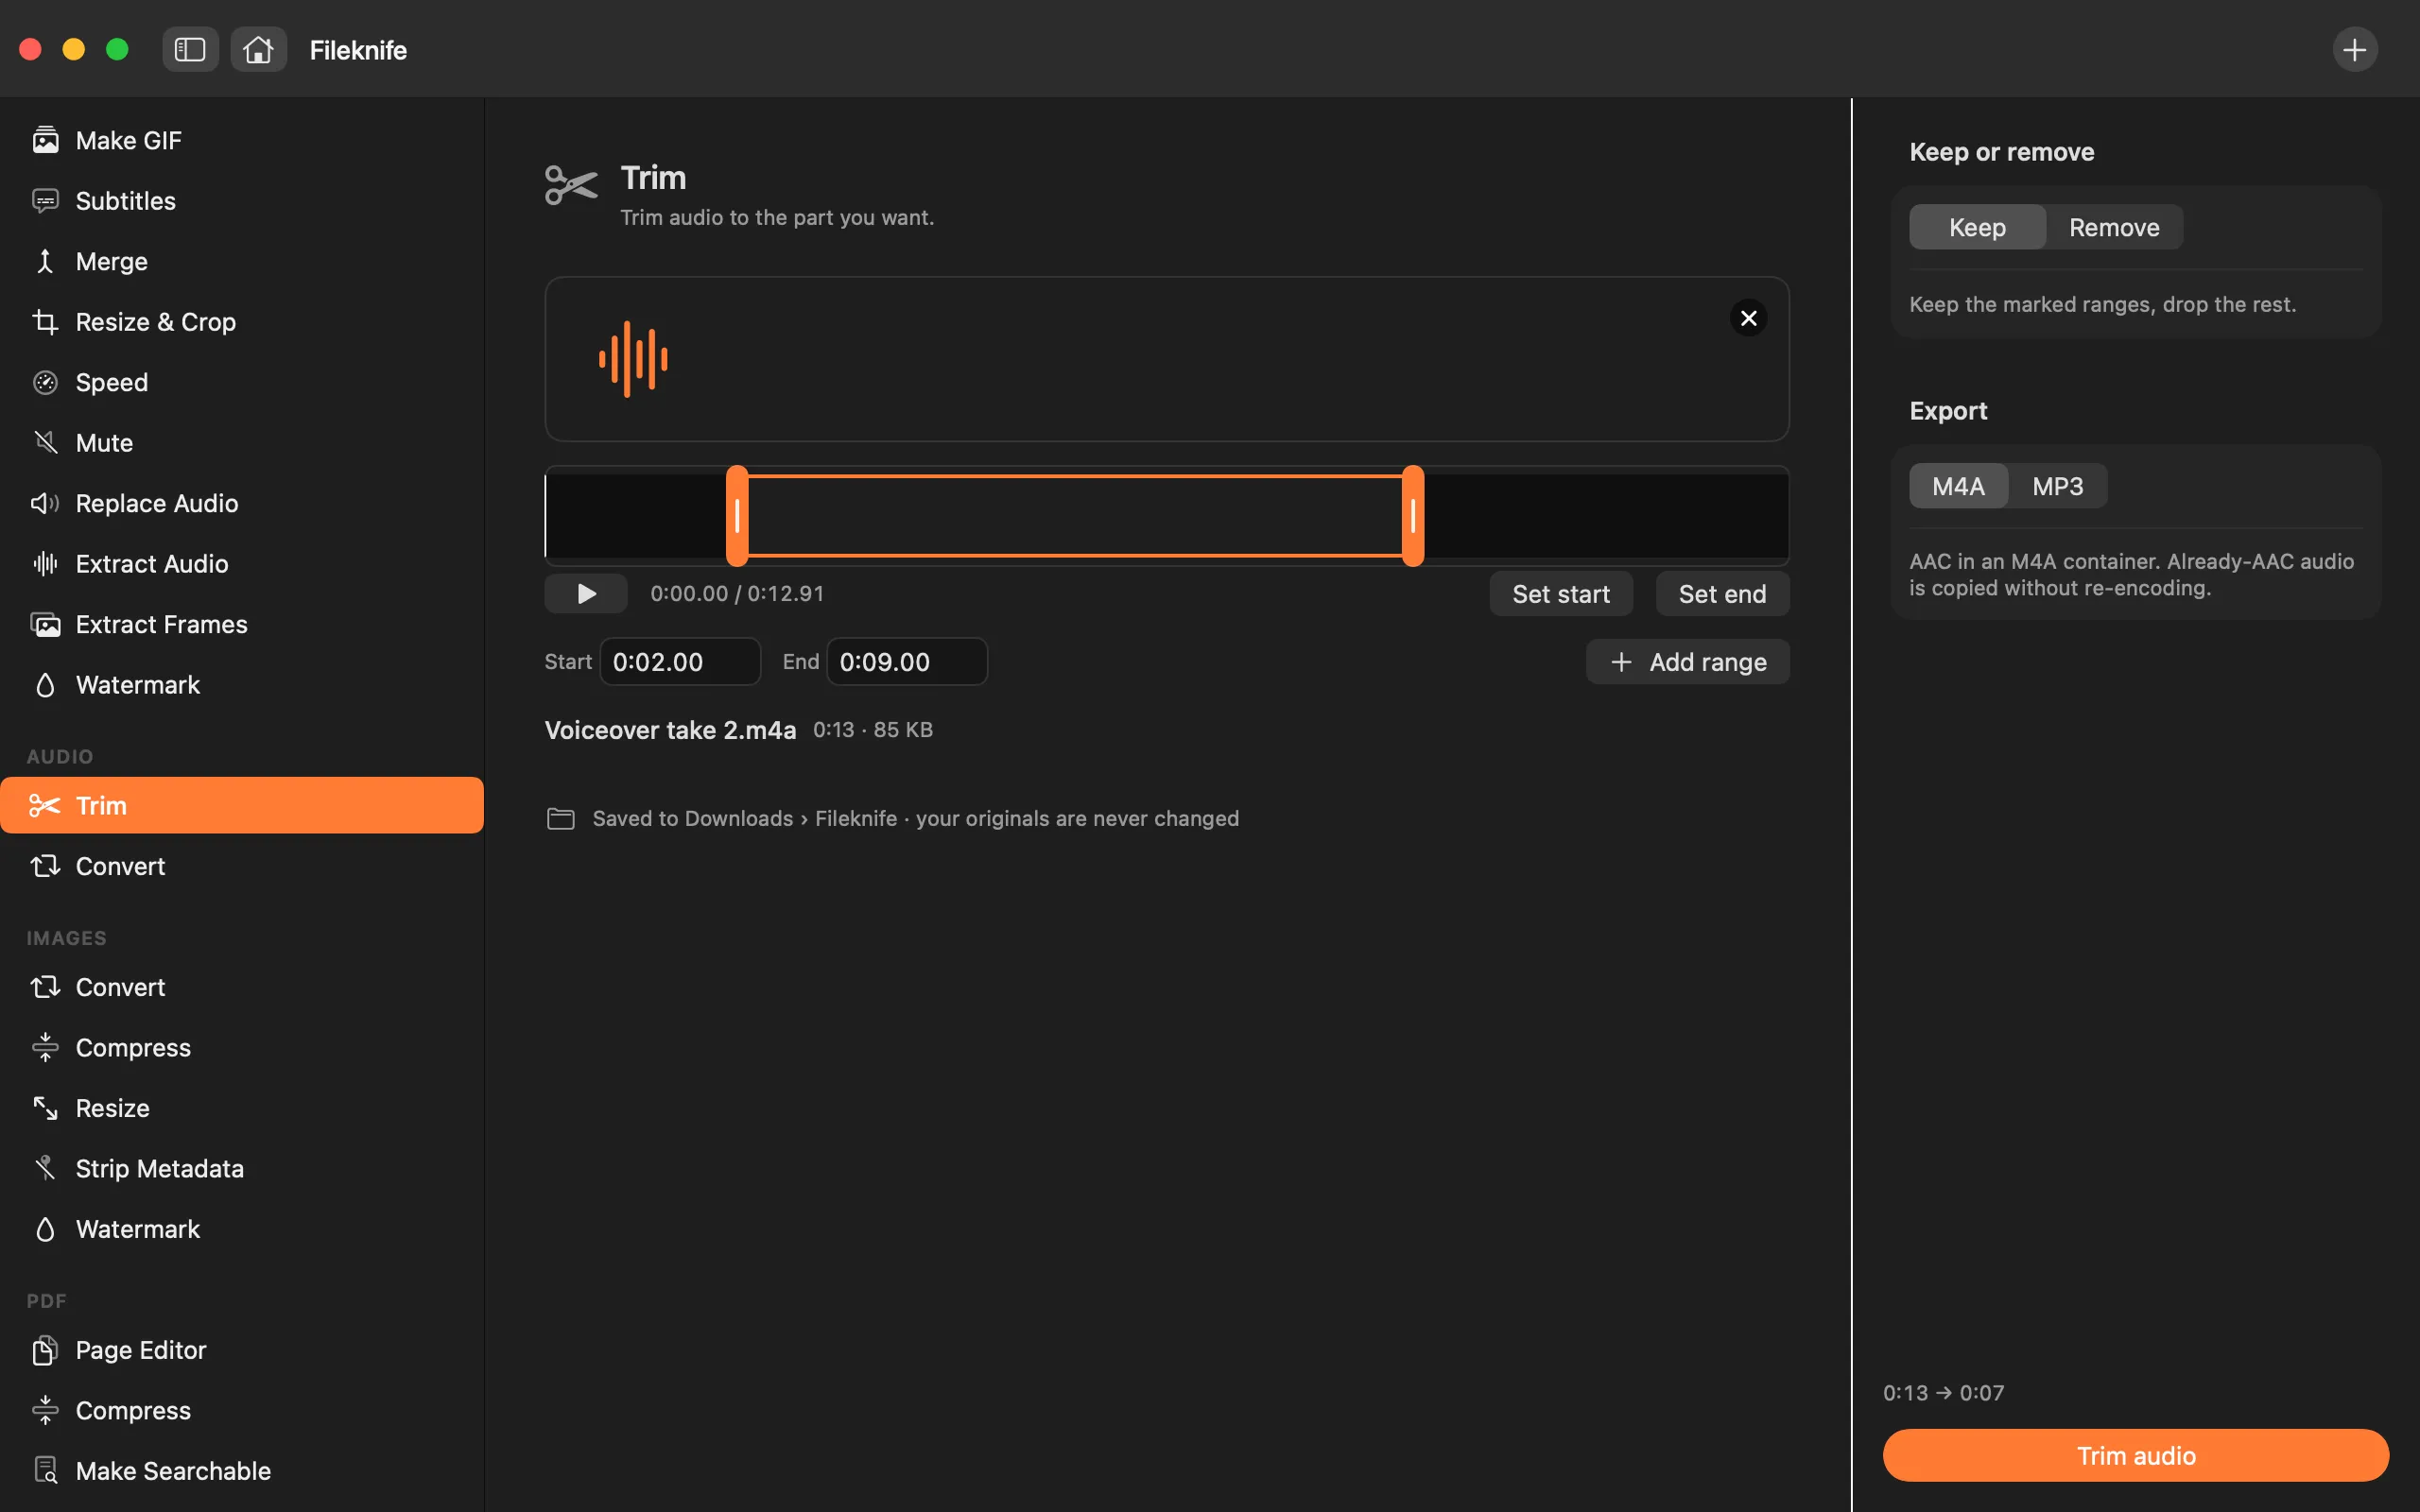Open the Subtitles tool
The image size is (2420, 1512).
(242, 201)
